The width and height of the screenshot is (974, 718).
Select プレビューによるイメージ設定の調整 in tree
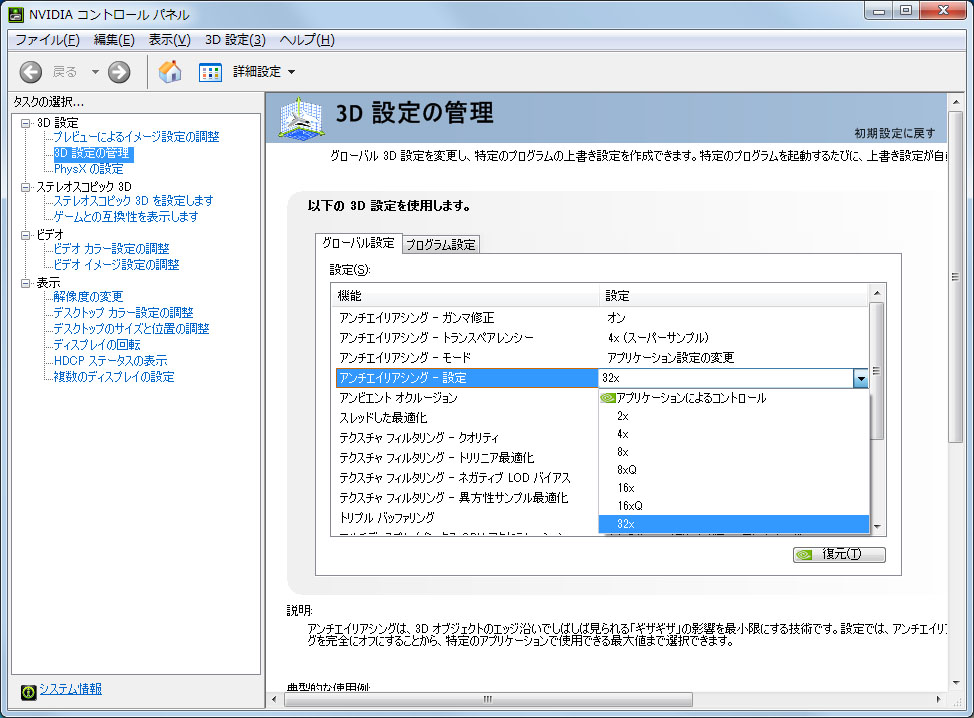(136, 137)
